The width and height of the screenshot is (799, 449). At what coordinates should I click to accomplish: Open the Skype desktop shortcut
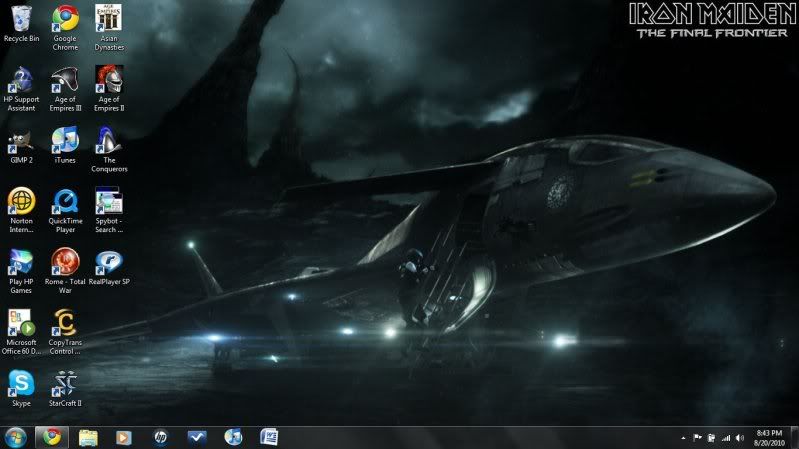pos(21,388)
